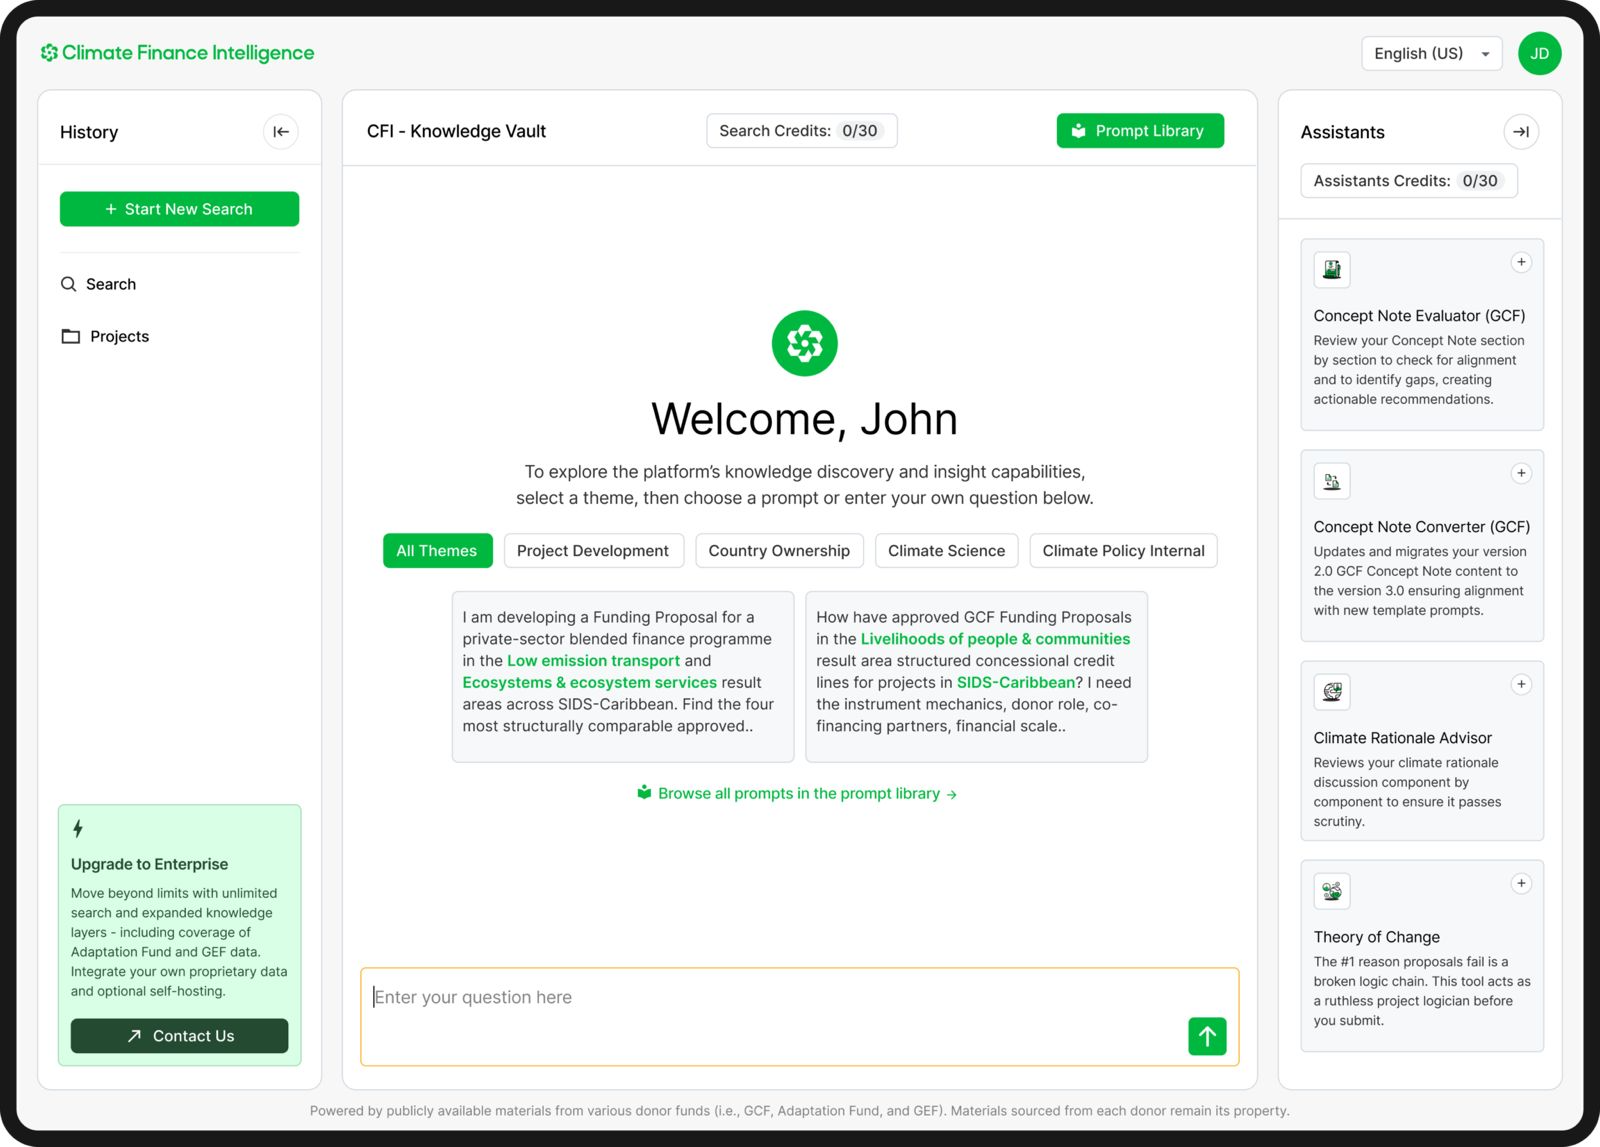Screen dimensions: 1600x1147
Task: Select the Climate Policy Internal theme
Action: pyautogui.click(x=1123, y=551)
